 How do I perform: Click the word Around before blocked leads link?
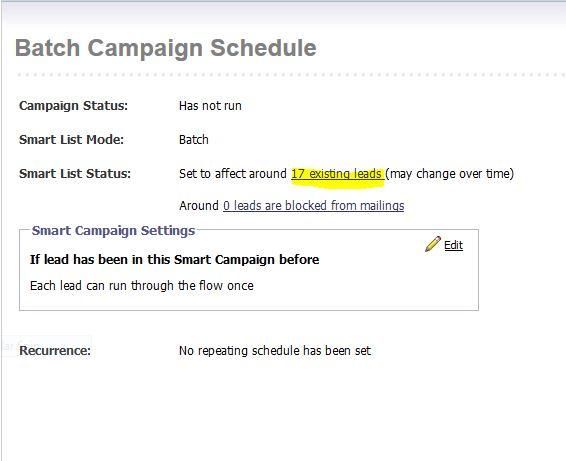point(199,205)
